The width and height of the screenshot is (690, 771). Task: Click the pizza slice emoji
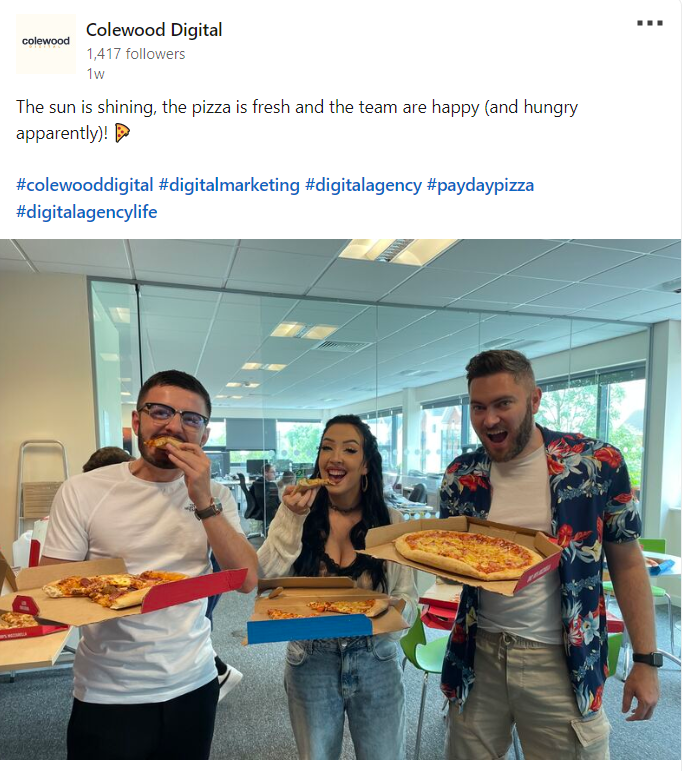tap(122, 133)
